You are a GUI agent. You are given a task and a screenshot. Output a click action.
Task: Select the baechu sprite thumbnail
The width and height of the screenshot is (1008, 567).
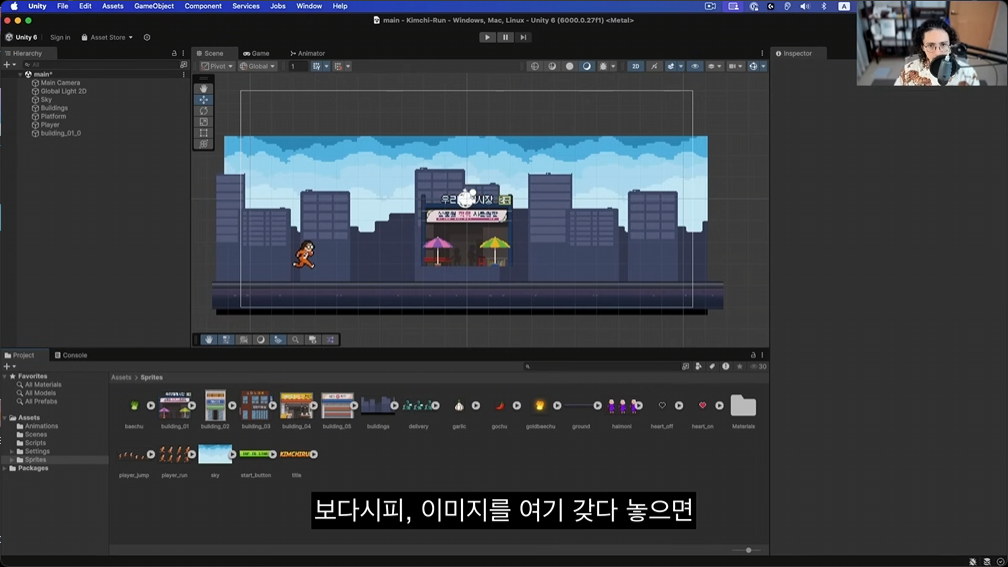(x=134, y=406)
